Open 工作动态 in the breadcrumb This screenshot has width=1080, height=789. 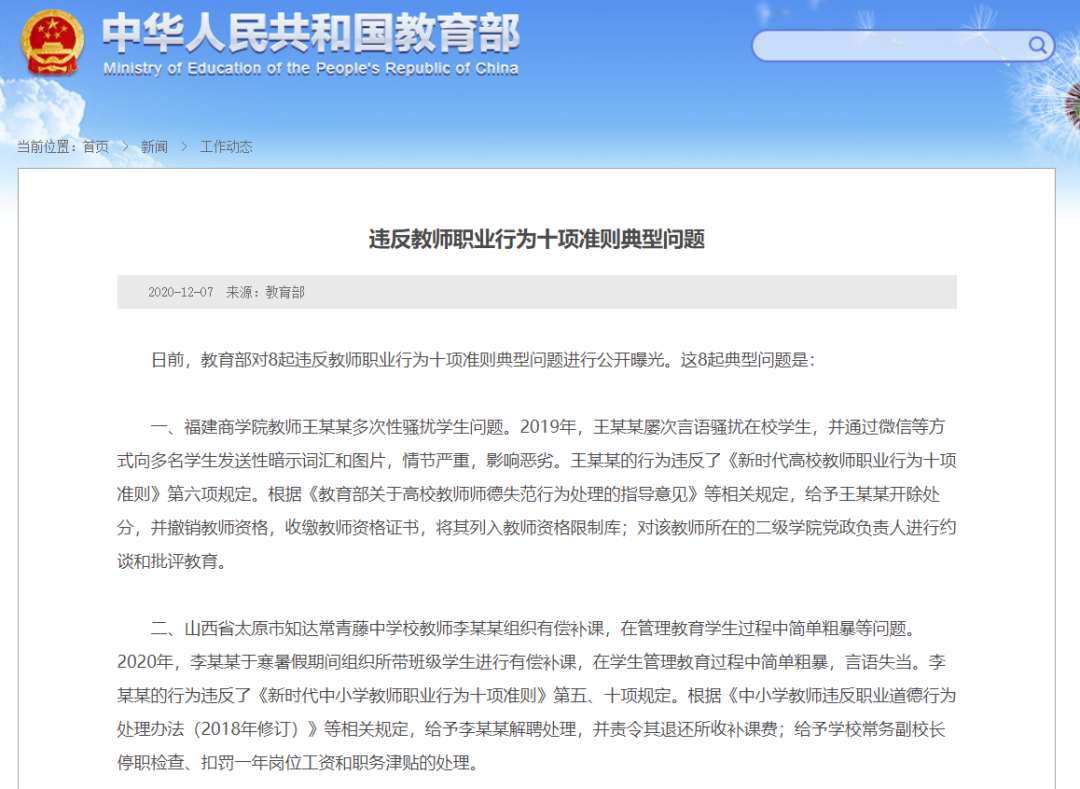226,147
